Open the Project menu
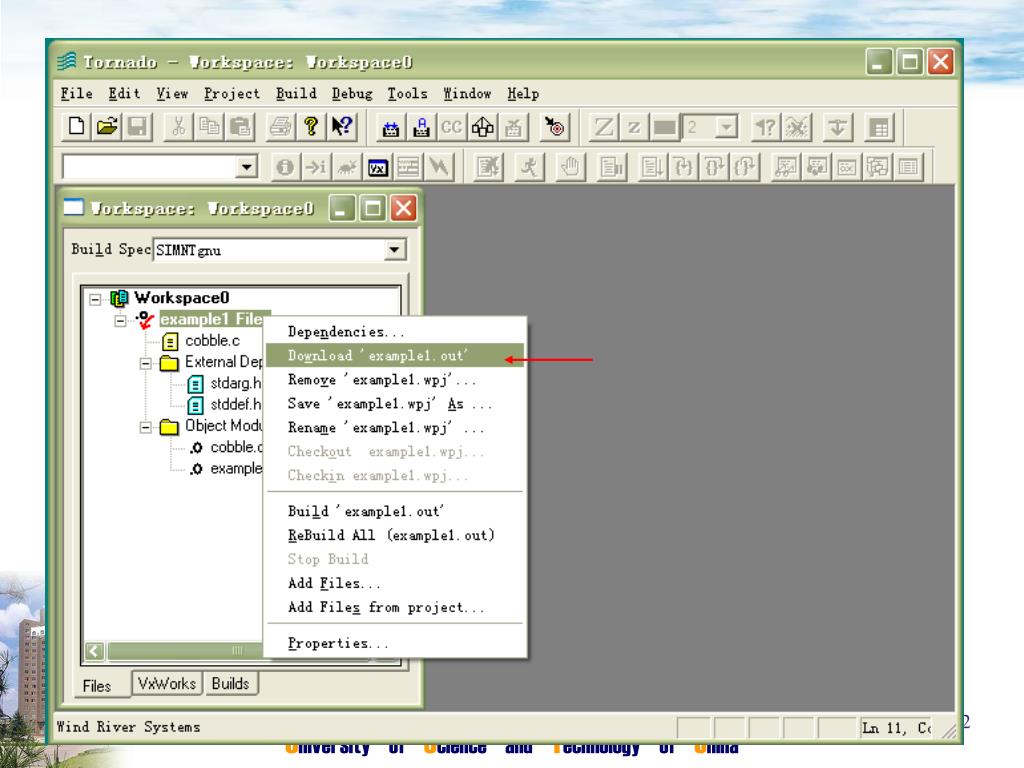Screen dimensions: 1024x768 [x=232, y=93]
